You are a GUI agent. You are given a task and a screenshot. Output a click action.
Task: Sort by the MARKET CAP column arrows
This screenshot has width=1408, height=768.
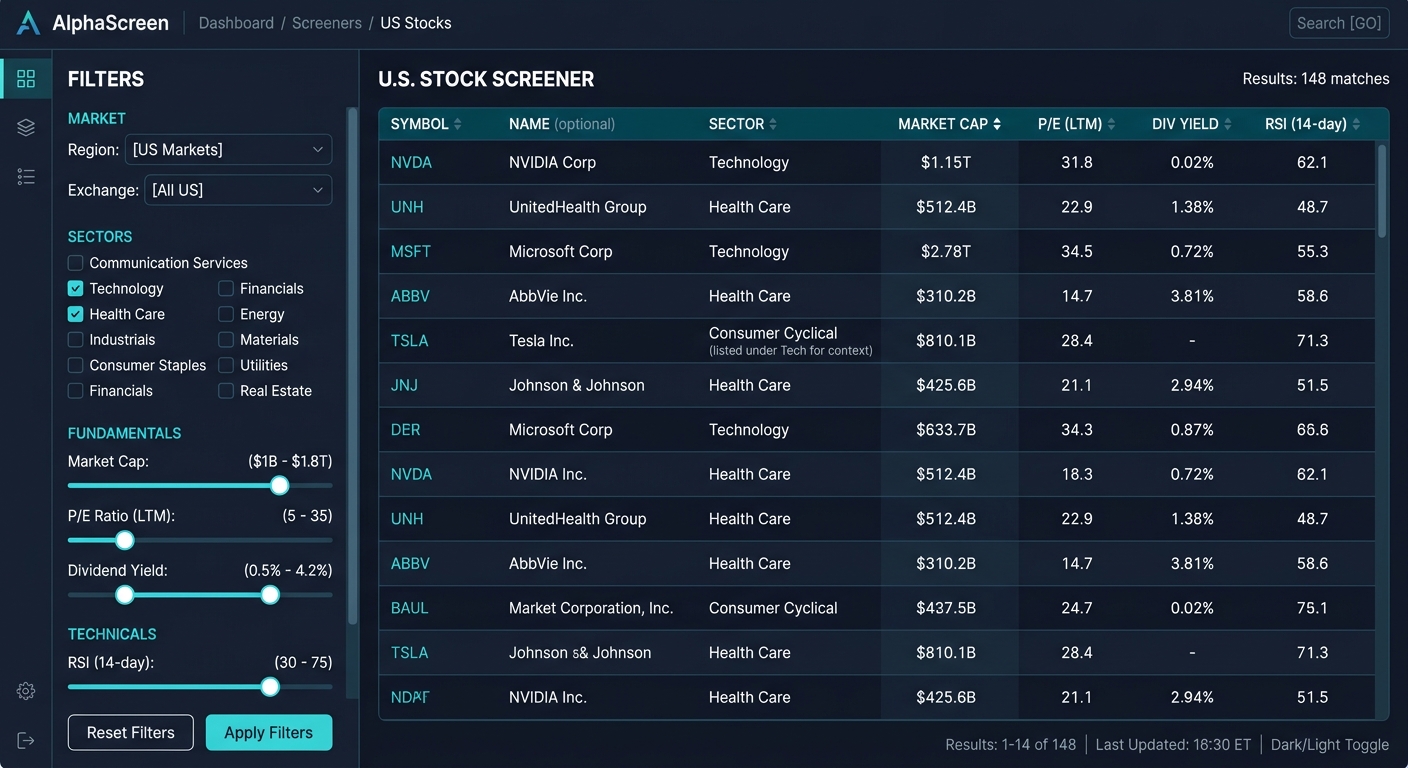pos(997,124)
